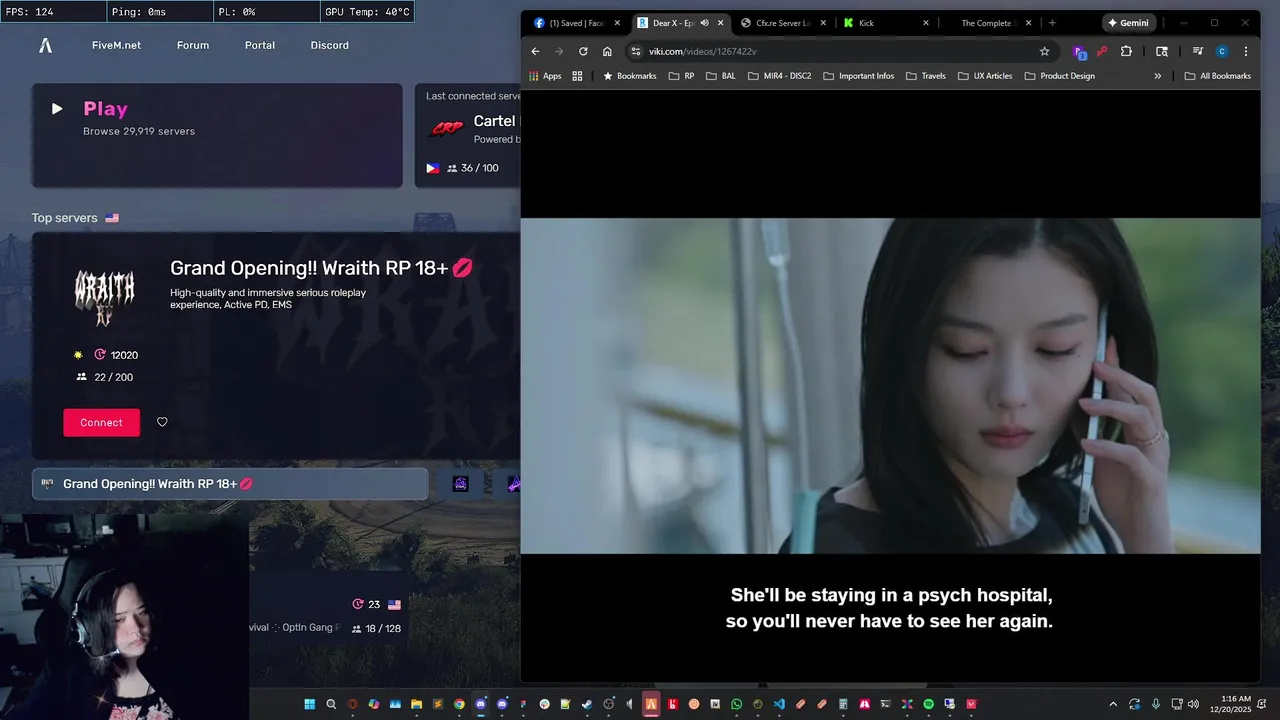This screenshot has width=1280, height=720.
Task: Open a new Chrome tab with plus
Action: point(1052,23)
